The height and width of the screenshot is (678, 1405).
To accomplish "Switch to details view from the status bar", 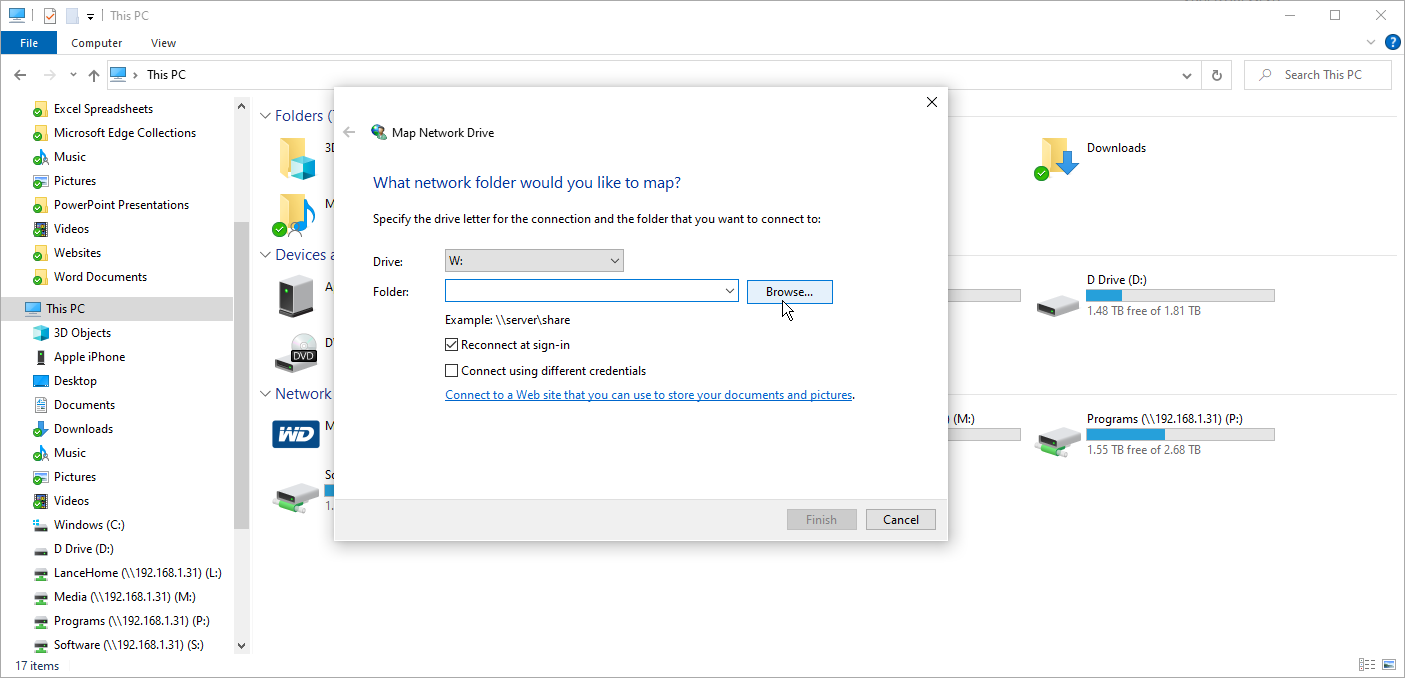I will pyautogui.click(x=1367, y=664).
